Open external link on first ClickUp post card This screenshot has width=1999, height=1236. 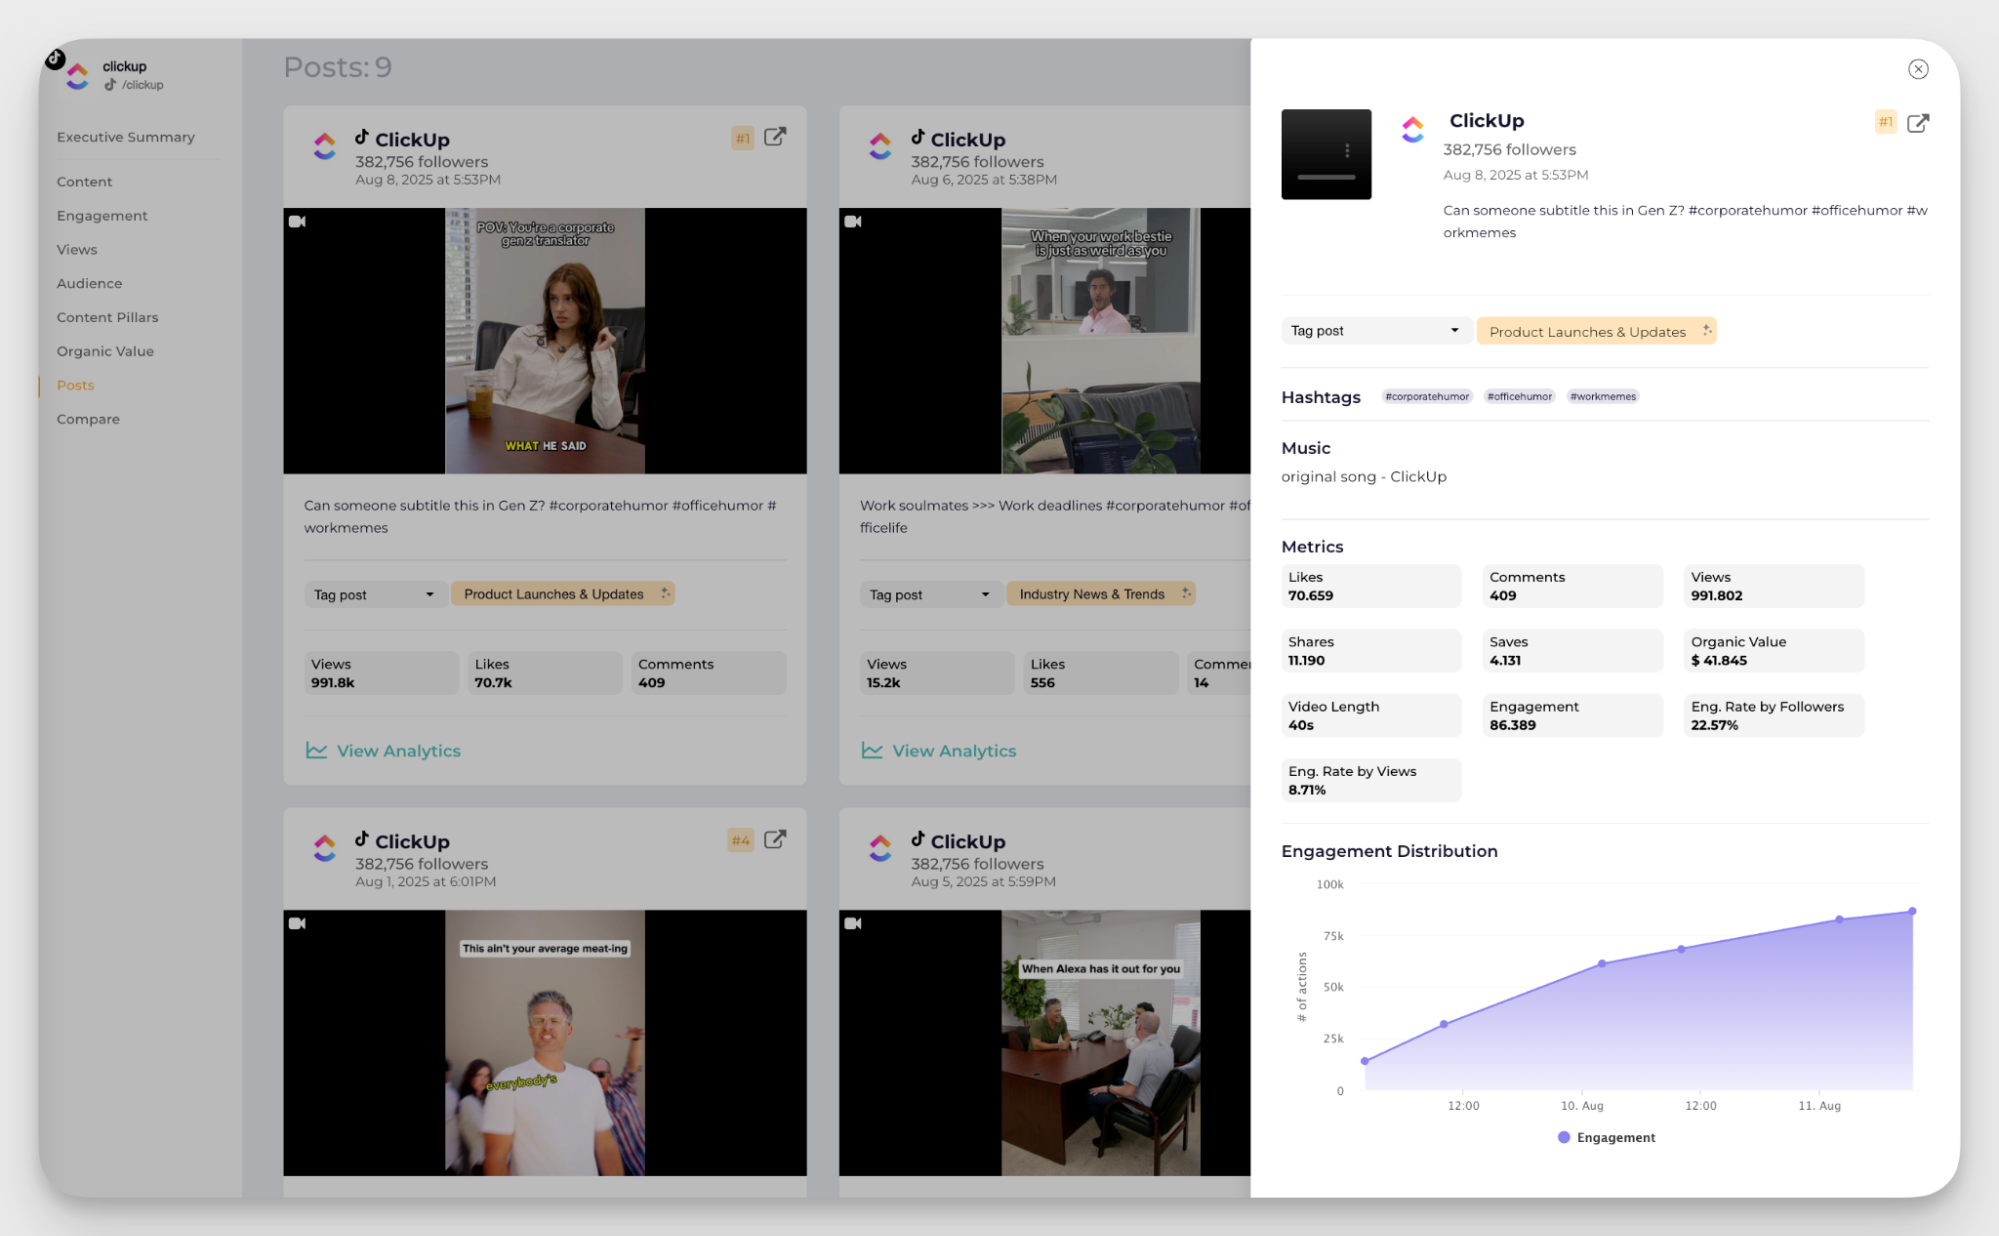775,137
